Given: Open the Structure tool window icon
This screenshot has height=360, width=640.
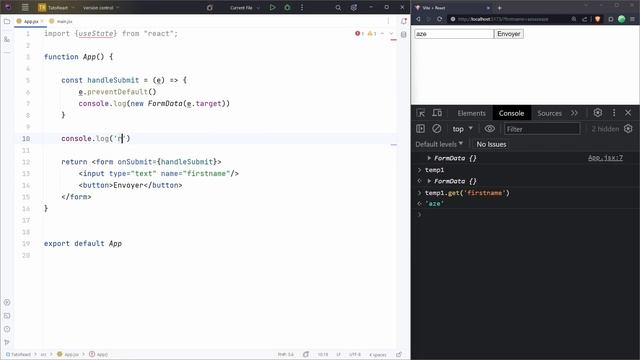Looking at the screenshot, I should (7, 39).
